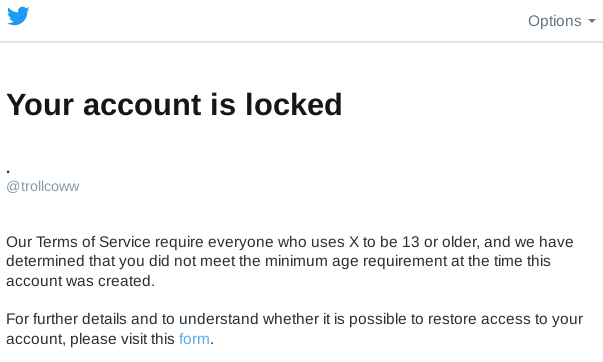The width and height of the screenshot is (603, 362).
Task: Open the account restore form link
Action: [194, 339]
